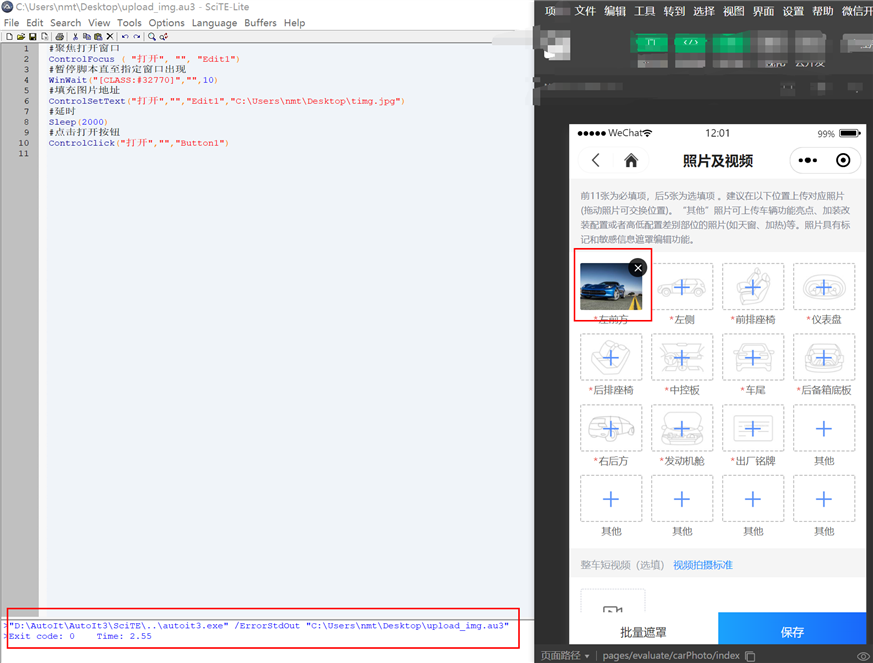Open the Options menu in SciTE

coord(166,23)
